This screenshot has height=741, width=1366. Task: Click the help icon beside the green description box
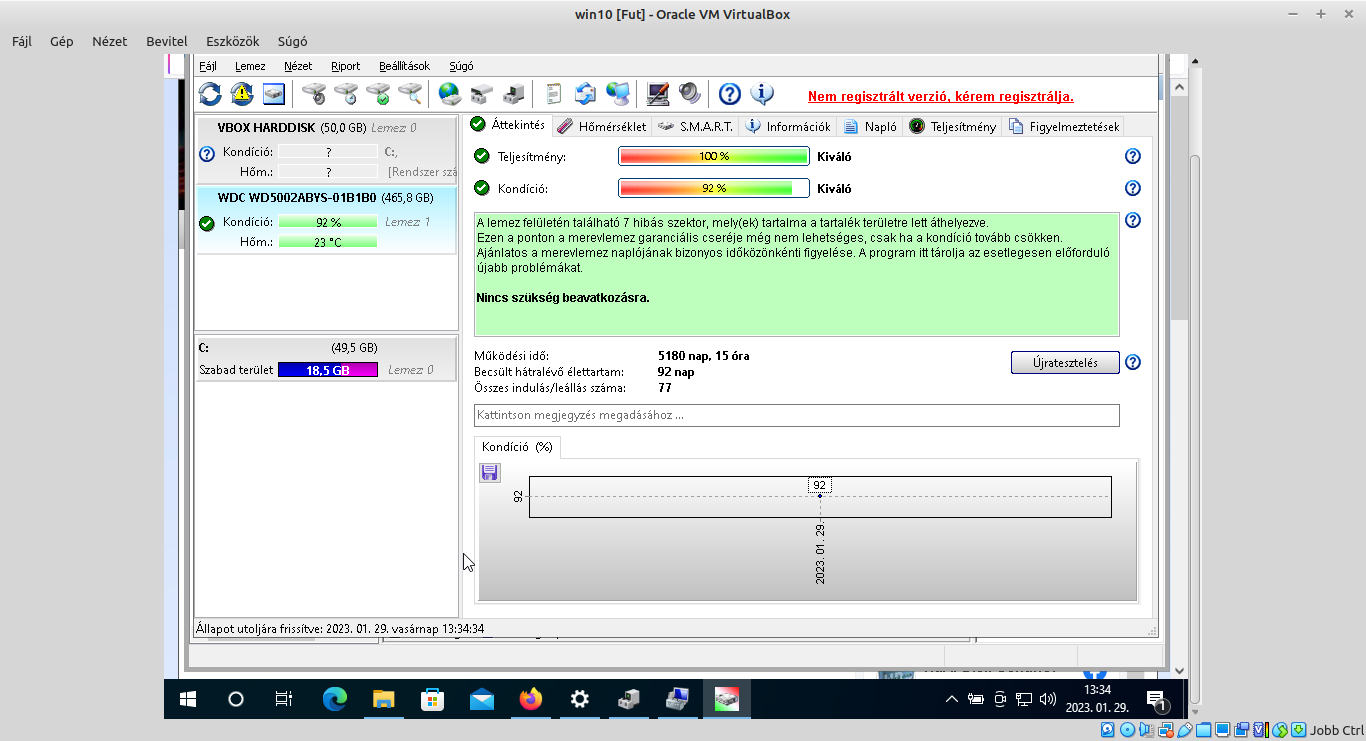1133,221
